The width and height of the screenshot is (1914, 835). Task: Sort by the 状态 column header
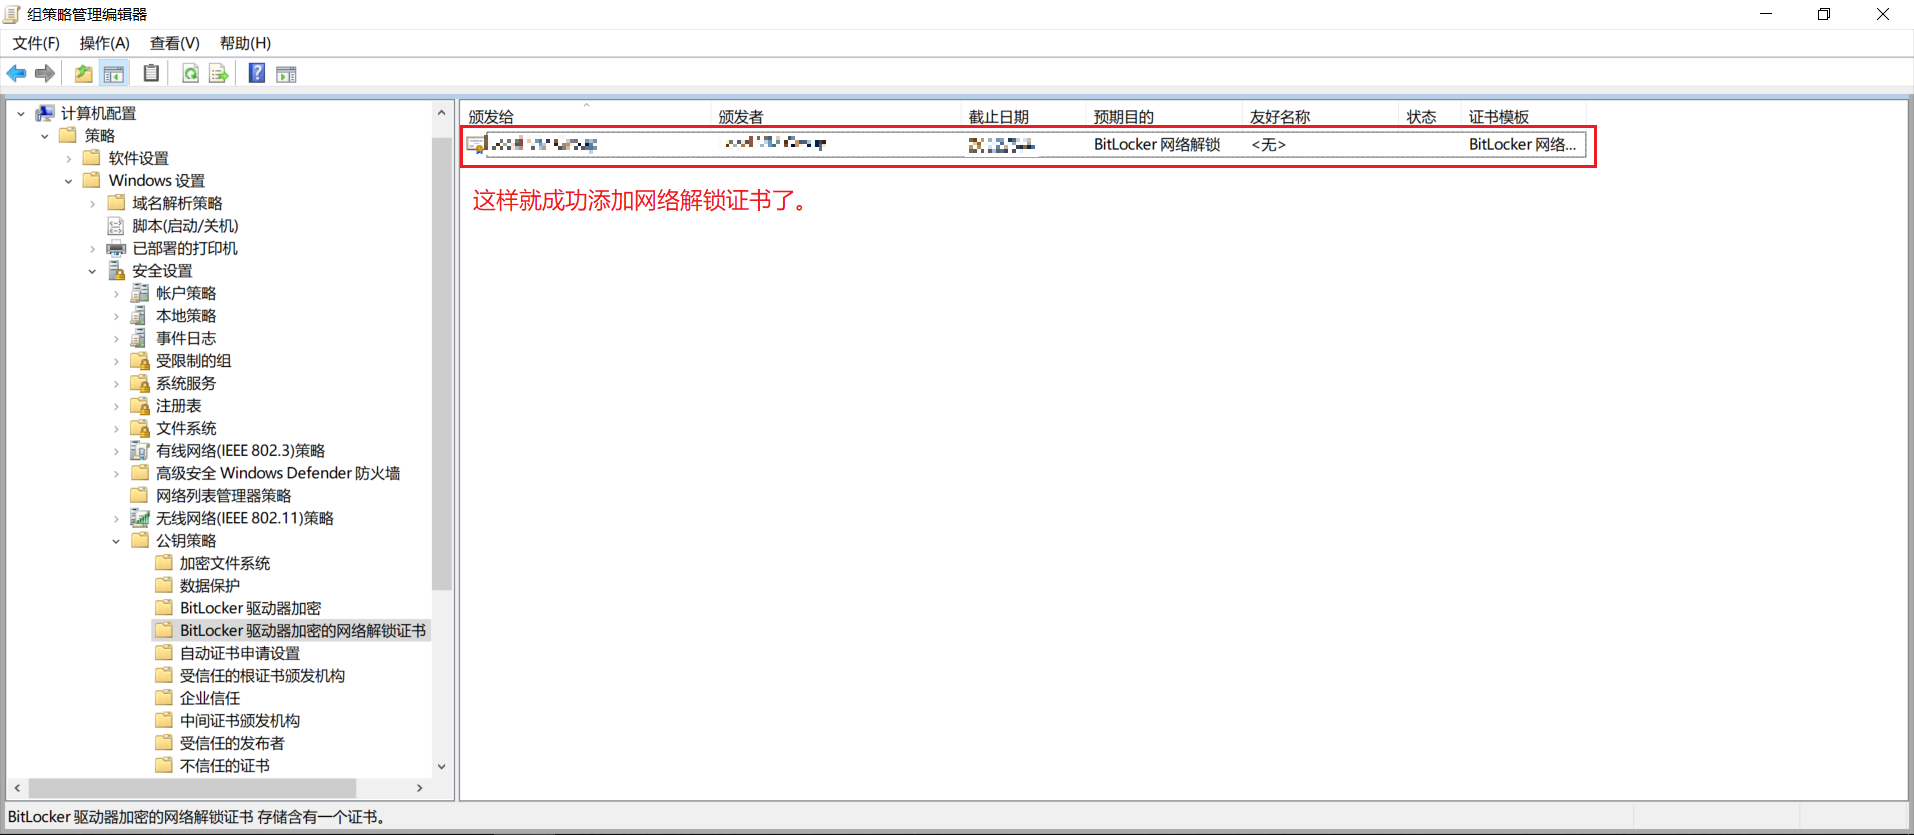pos(1430,116)
